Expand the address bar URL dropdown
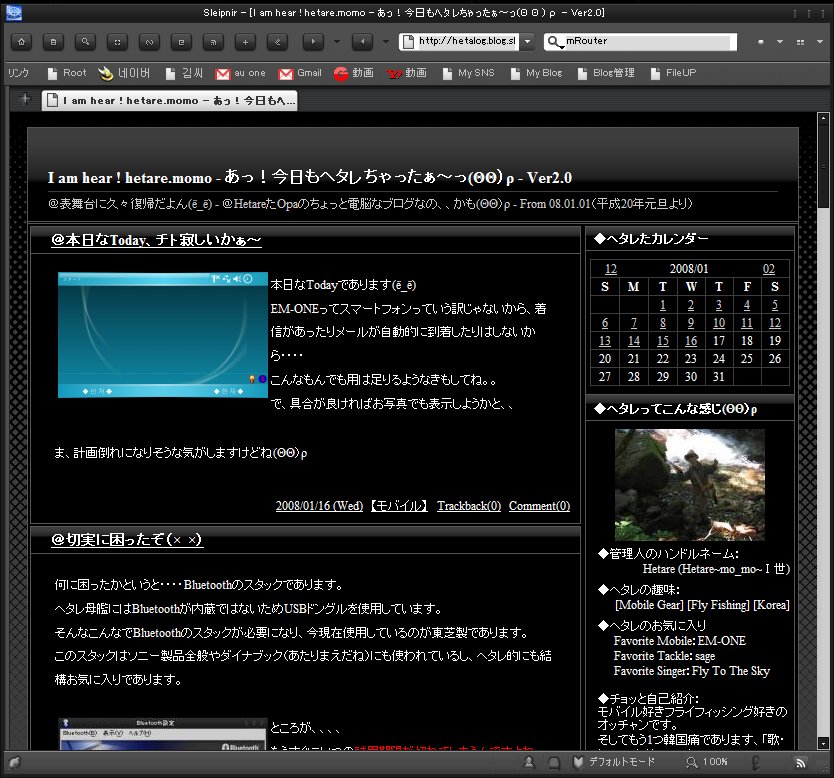 click(x=527, y=41)
